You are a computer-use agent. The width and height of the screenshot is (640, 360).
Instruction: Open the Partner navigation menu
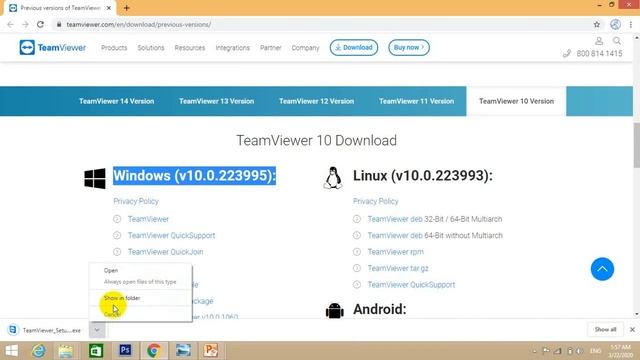click(x=271, y=48)
